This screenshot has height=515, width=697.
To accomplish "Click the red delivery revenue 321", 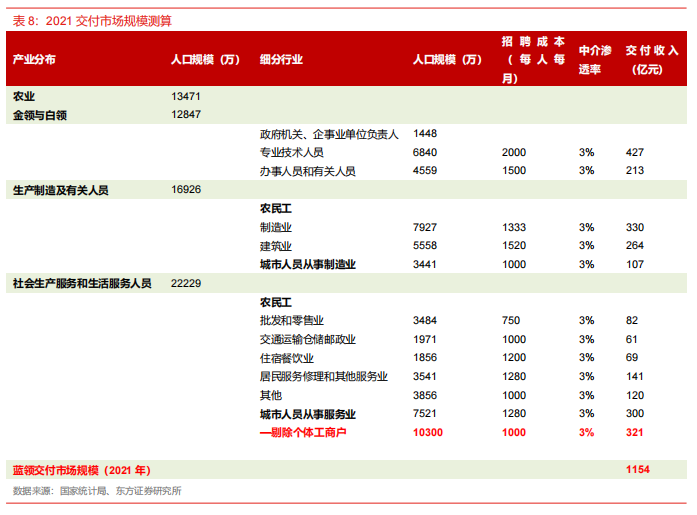I will 635,433.
